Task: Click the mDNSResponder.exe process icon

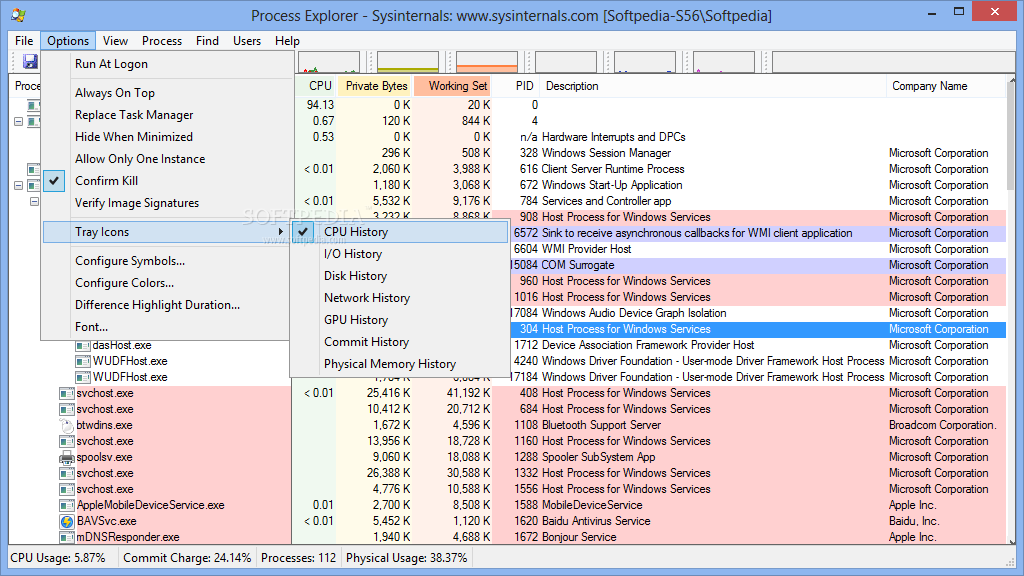Action: 67,537
